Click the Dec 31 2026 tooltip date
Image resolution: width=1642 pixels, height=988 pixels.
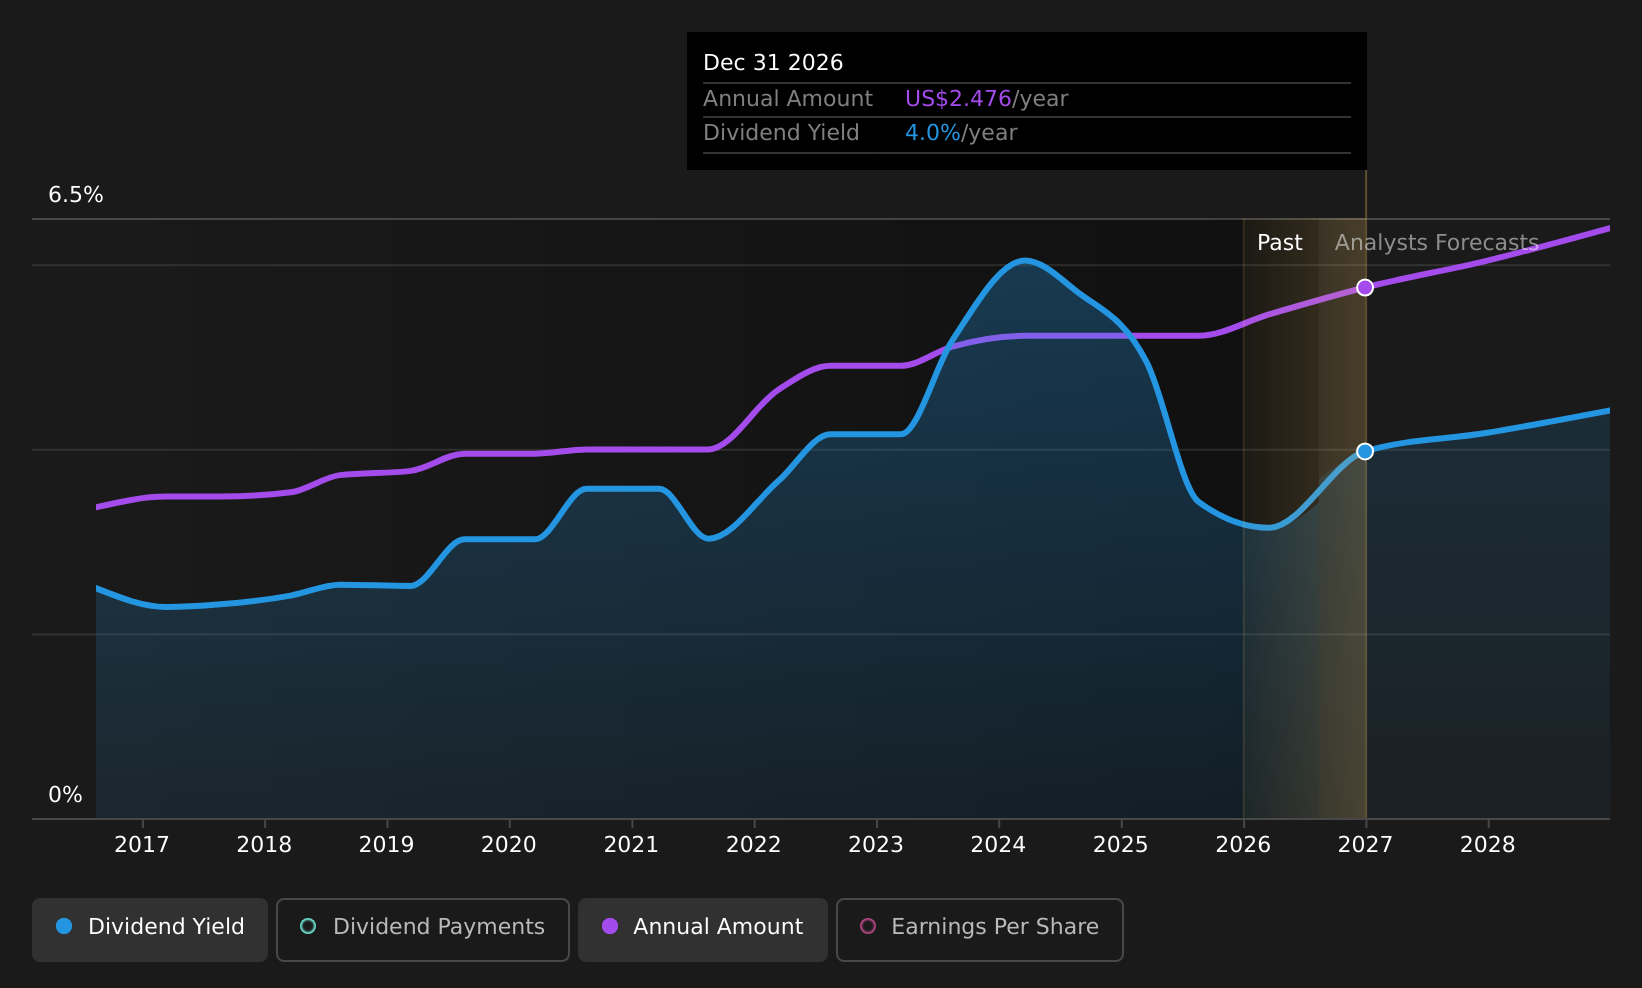[773, 63]
